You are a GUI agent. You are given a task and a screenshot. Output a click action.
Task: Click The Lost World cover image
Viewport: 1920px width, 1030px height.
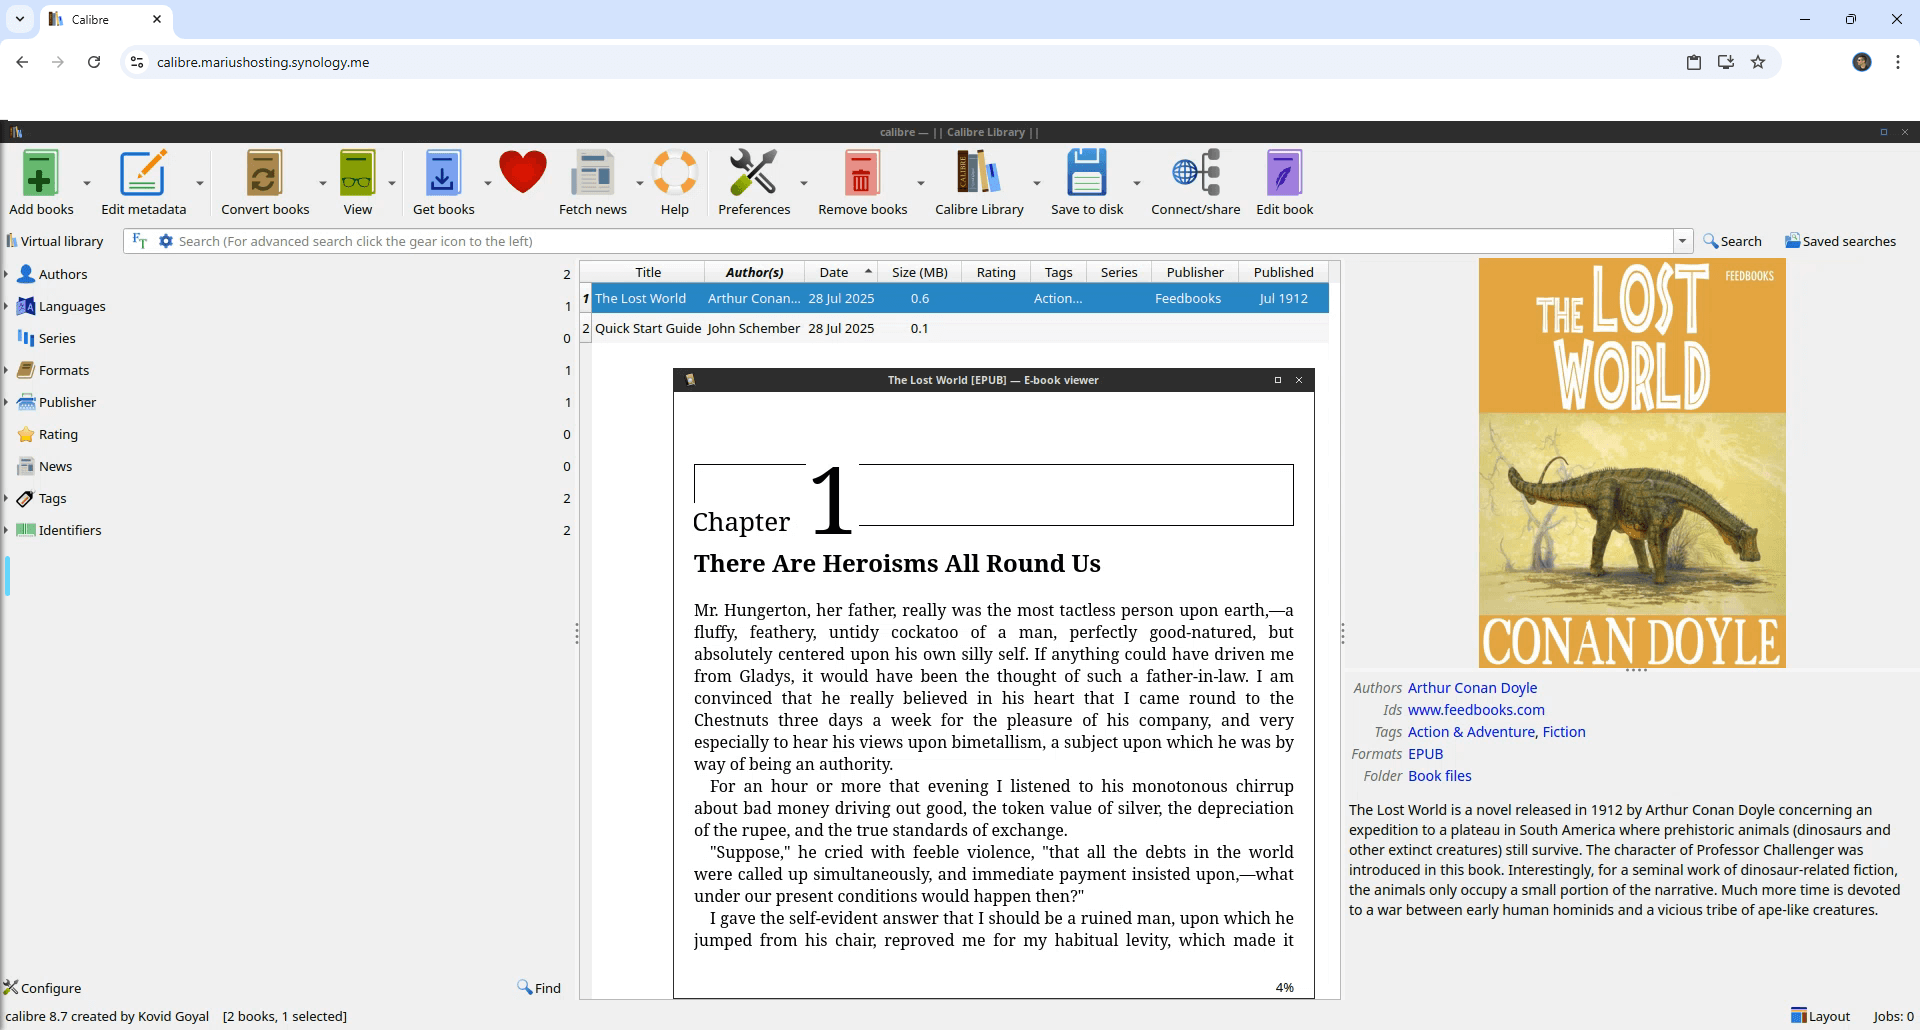point(1632,463)
